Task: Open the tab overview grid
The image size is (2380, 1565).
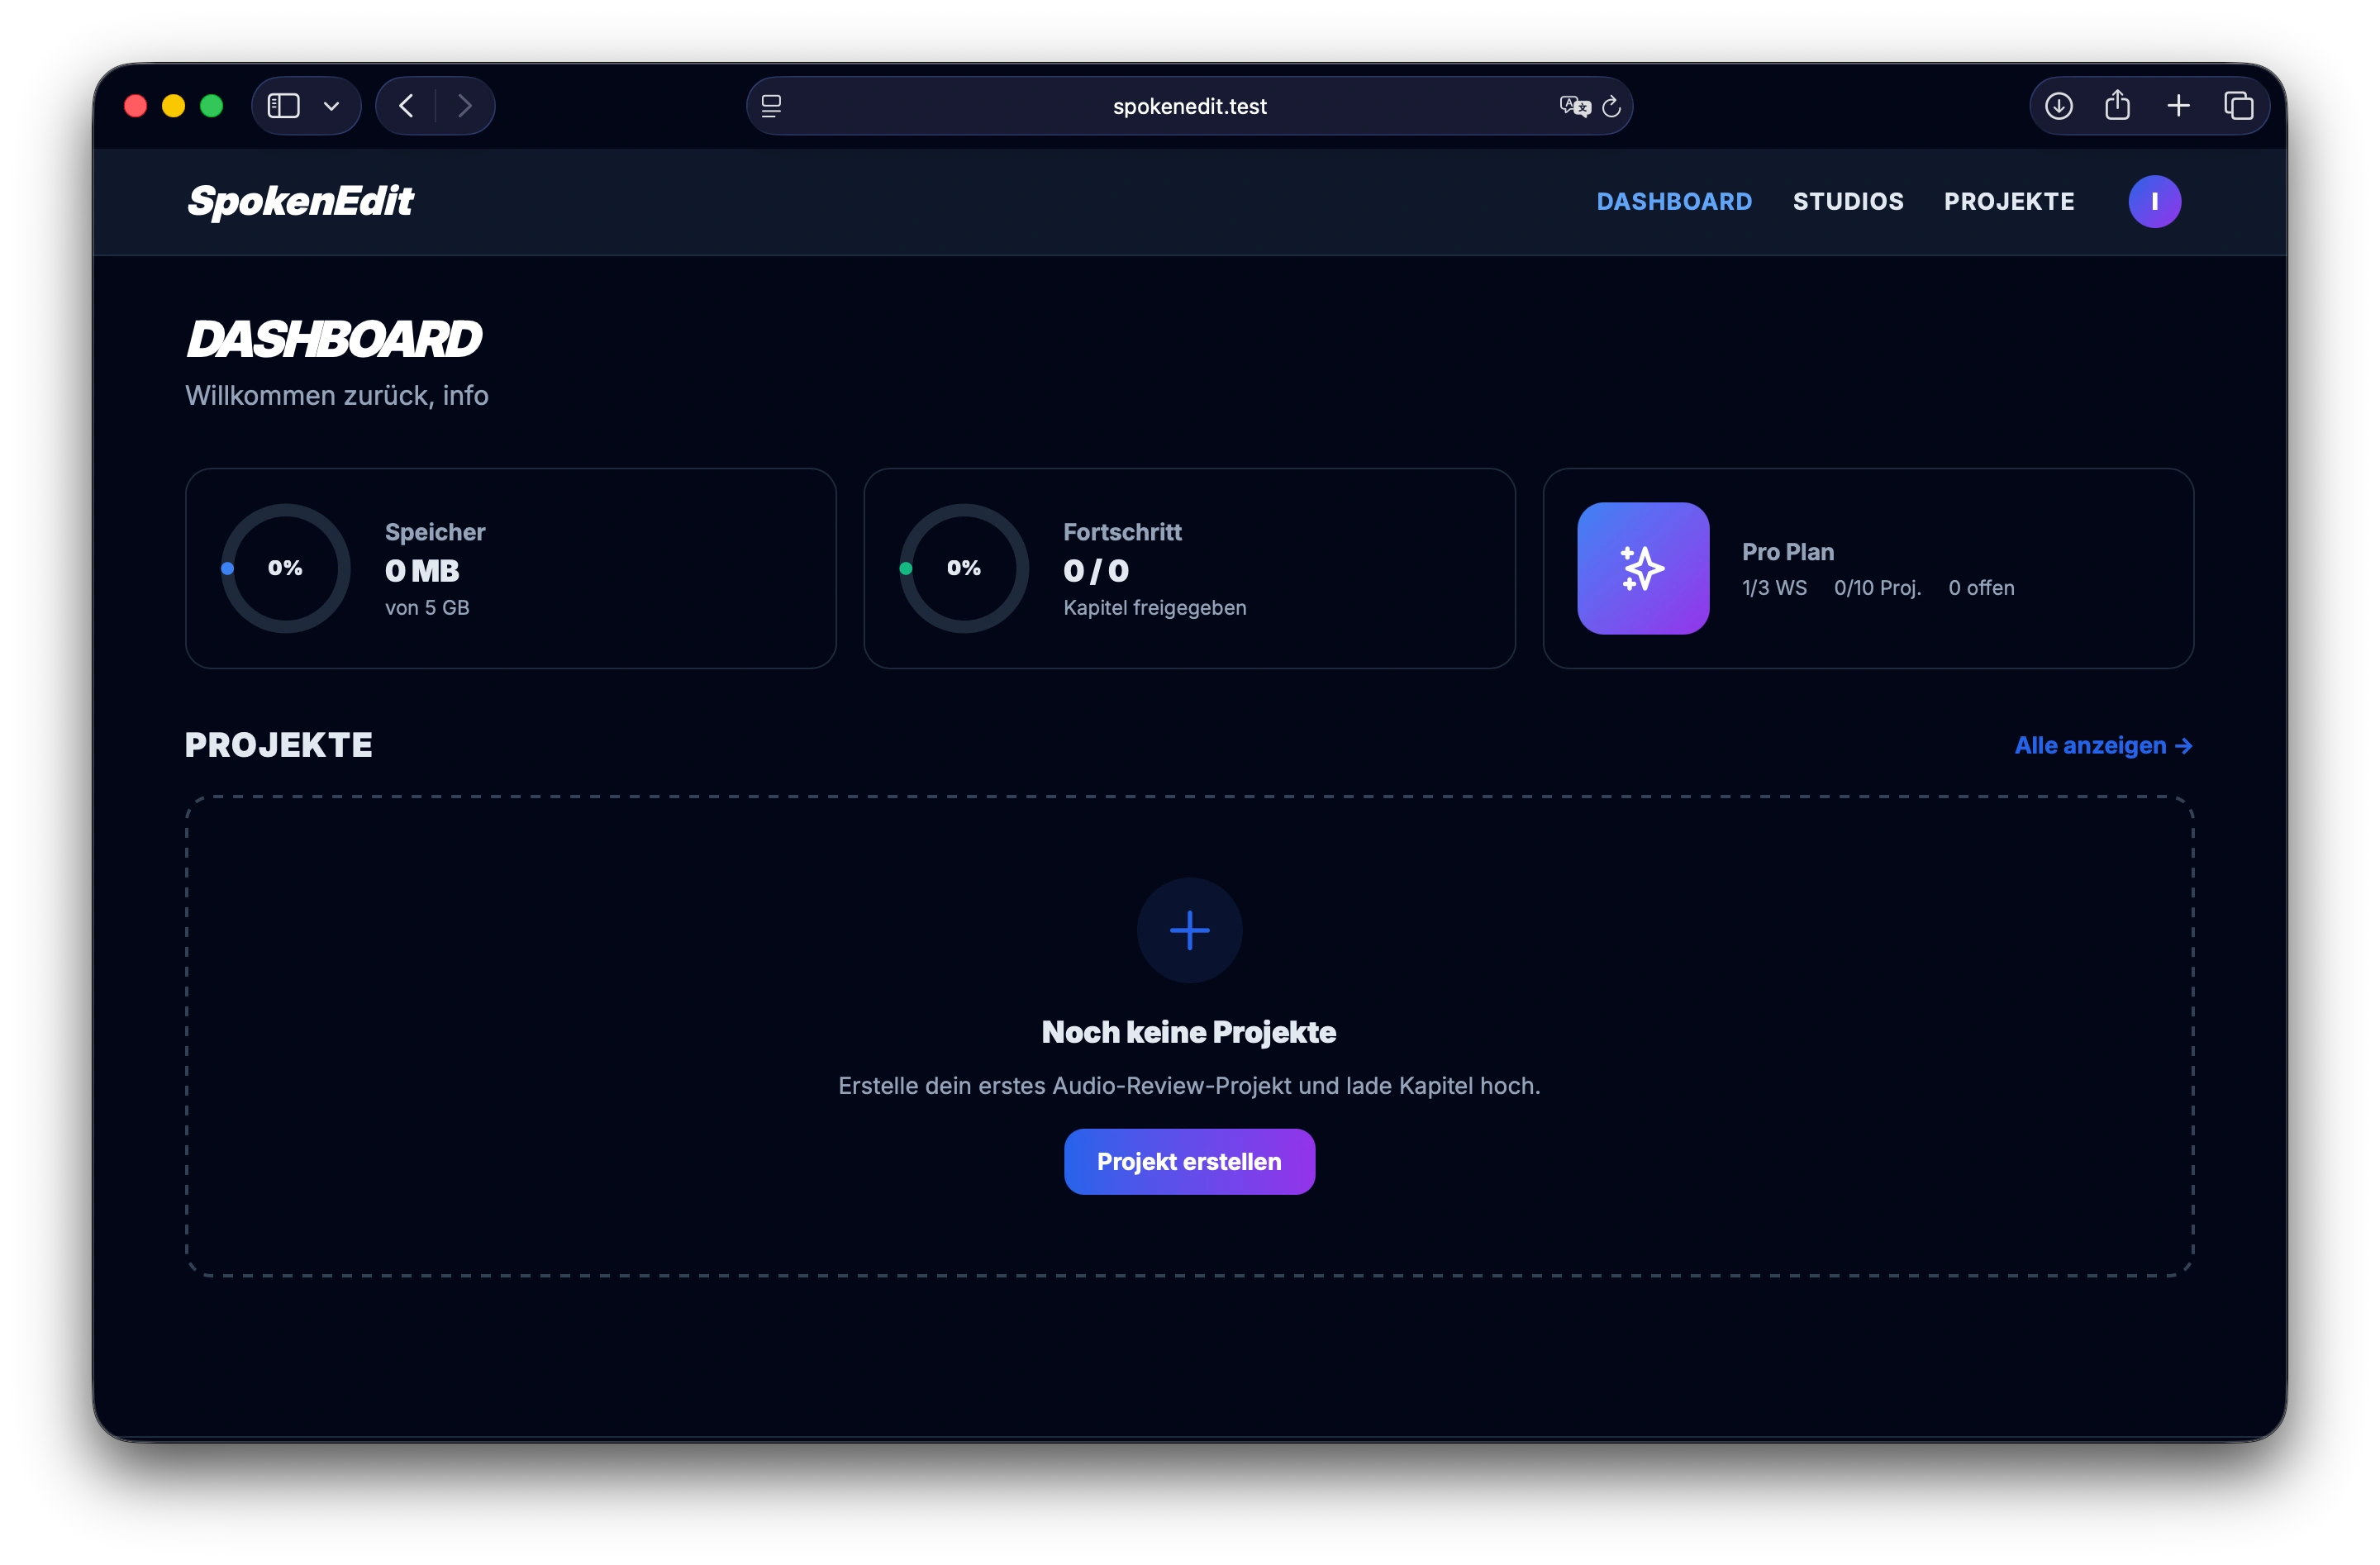Action: click(x=2239, y=105)
